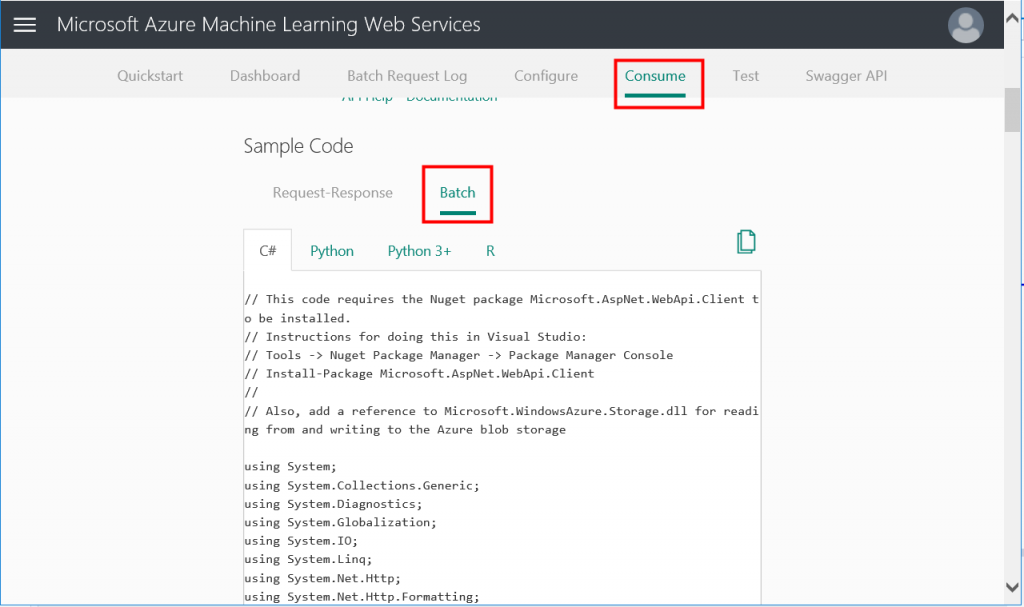
Task: Copy sample code with clipboard icon
Action: click(746, 242)
